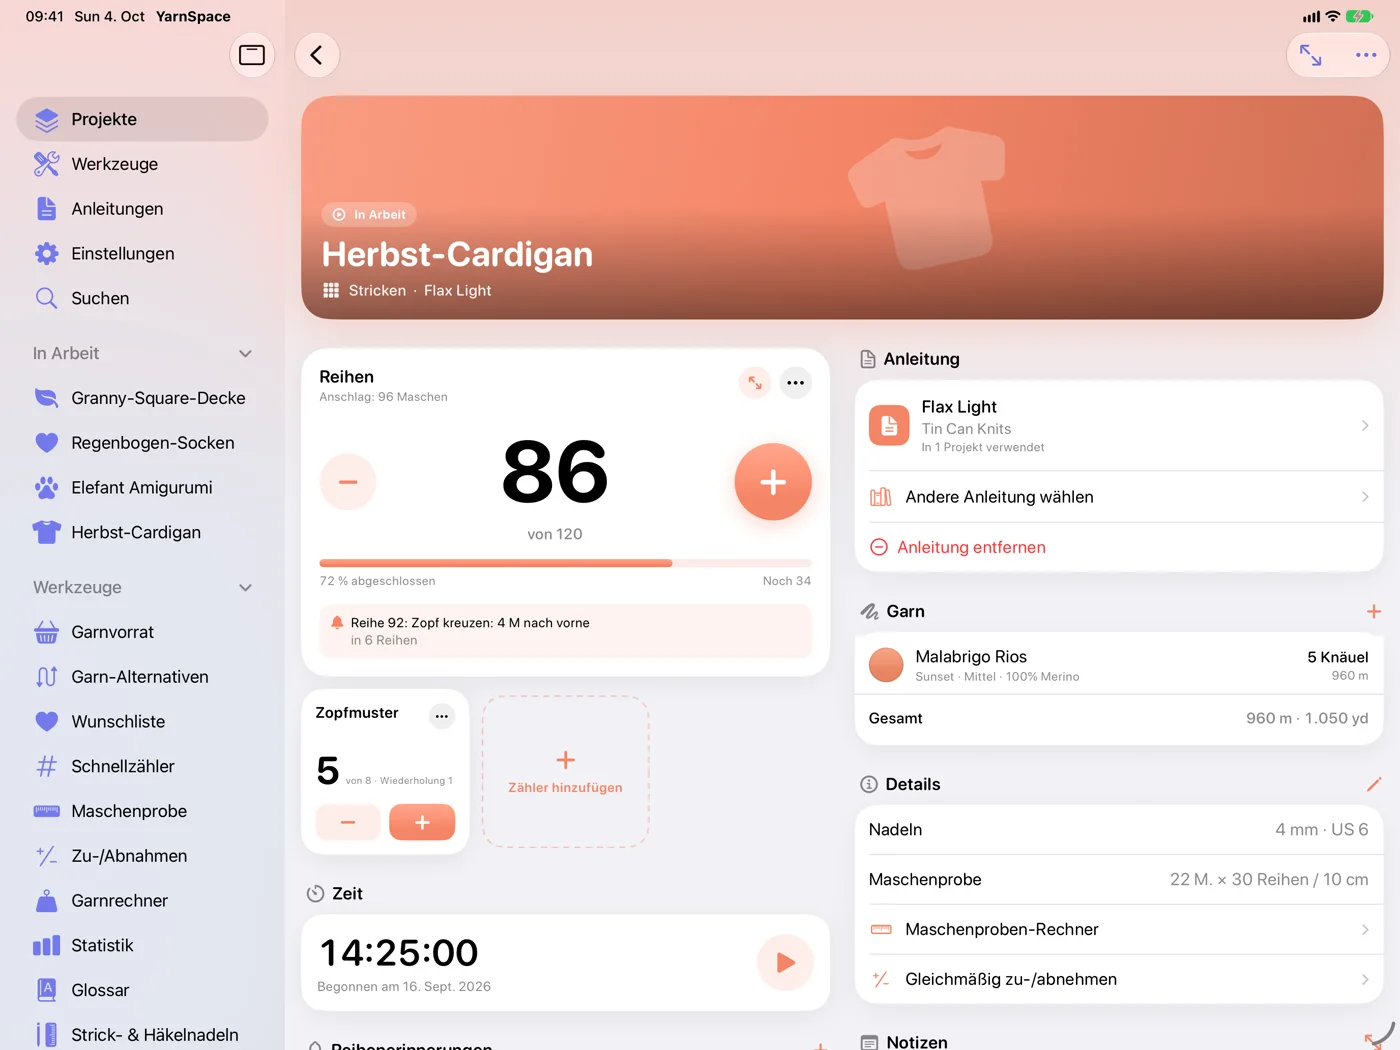Viewport: 1400px width, 1050px height.
Task: Choose Andere Anleitung wählen
Action: (x=1119, y=497)
